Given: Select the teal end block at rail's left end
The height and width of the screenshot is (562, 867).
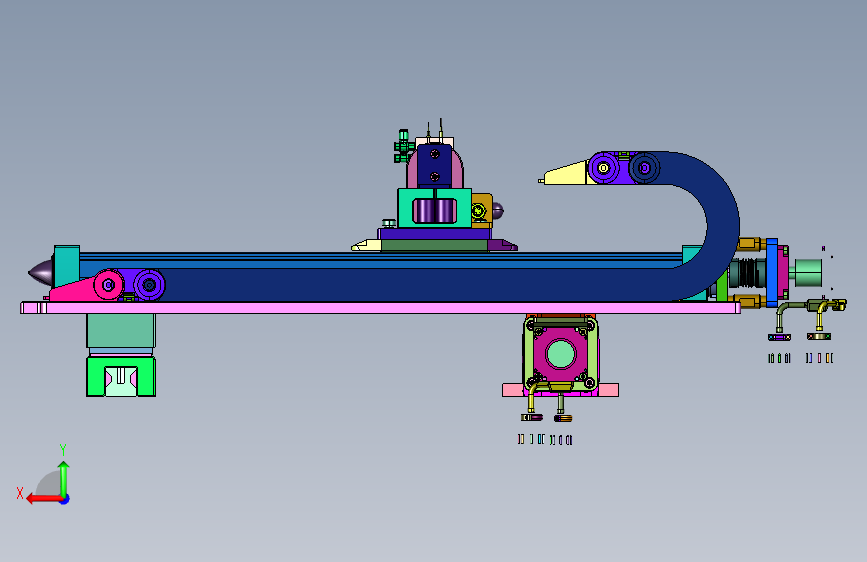Looking at the screenshot, I should click(66, 264).
